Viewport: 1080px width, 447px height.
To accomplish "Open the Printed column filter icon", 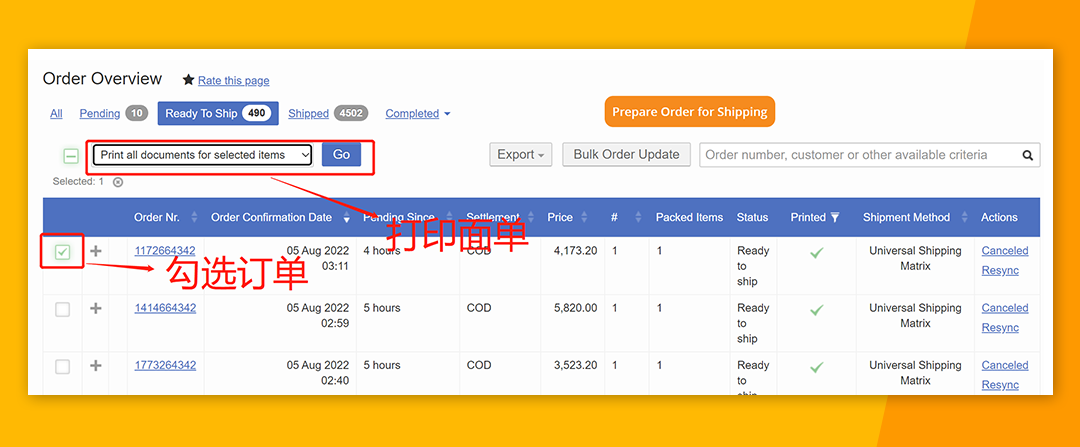I will click(x=835, y=218).
